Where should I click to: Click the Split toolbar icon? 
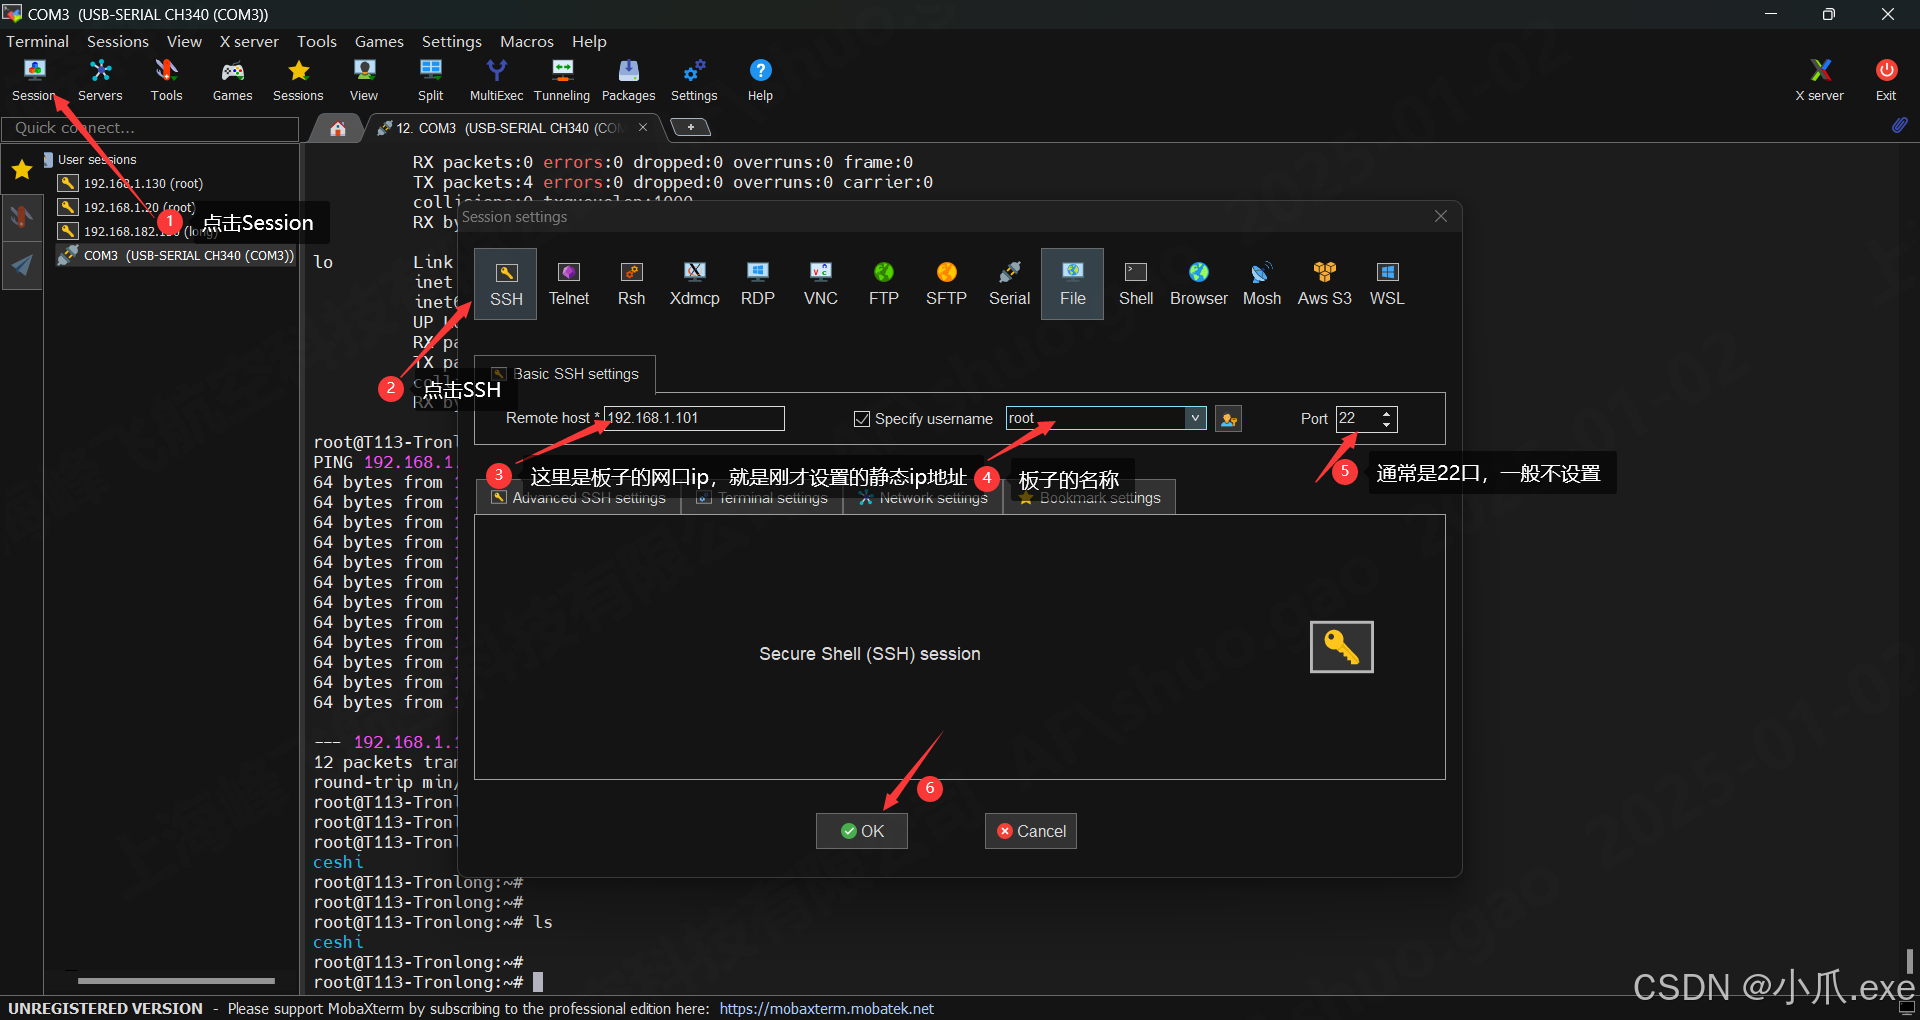430,80
